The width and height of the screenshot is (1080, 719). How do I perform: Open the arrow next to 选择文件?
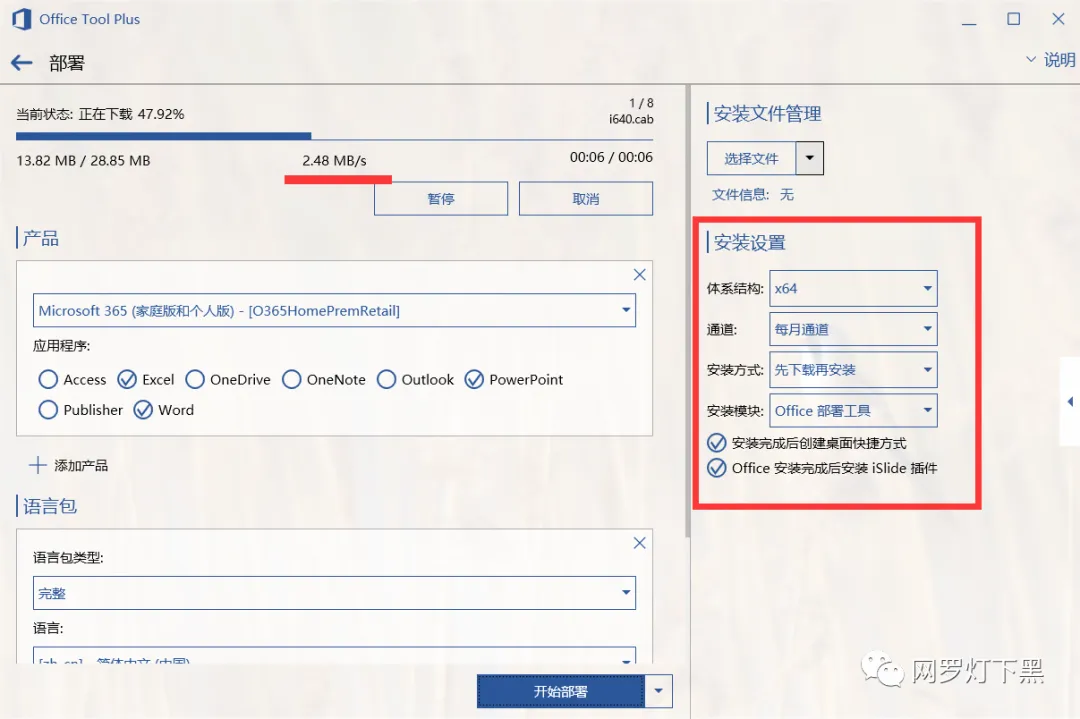coord(809,158)
